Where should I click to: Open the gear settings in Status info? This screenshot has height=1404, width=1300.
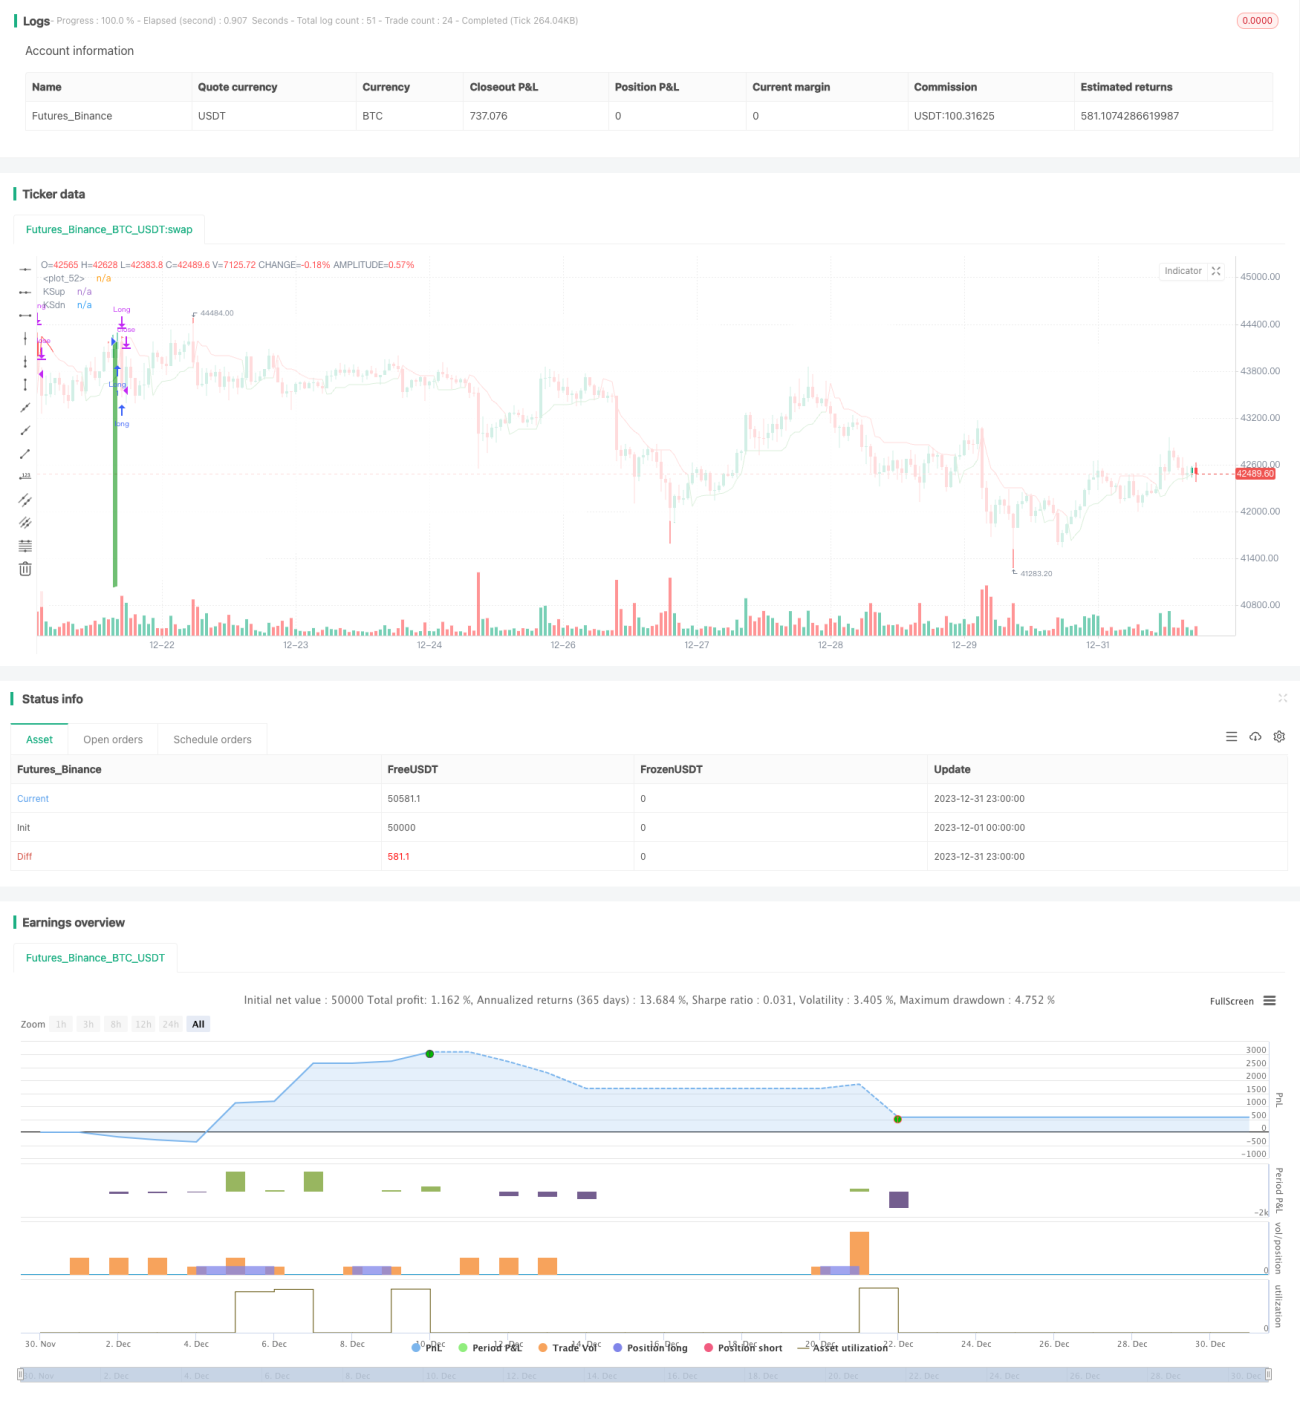pyautogui.click(x=1279, y=737)
